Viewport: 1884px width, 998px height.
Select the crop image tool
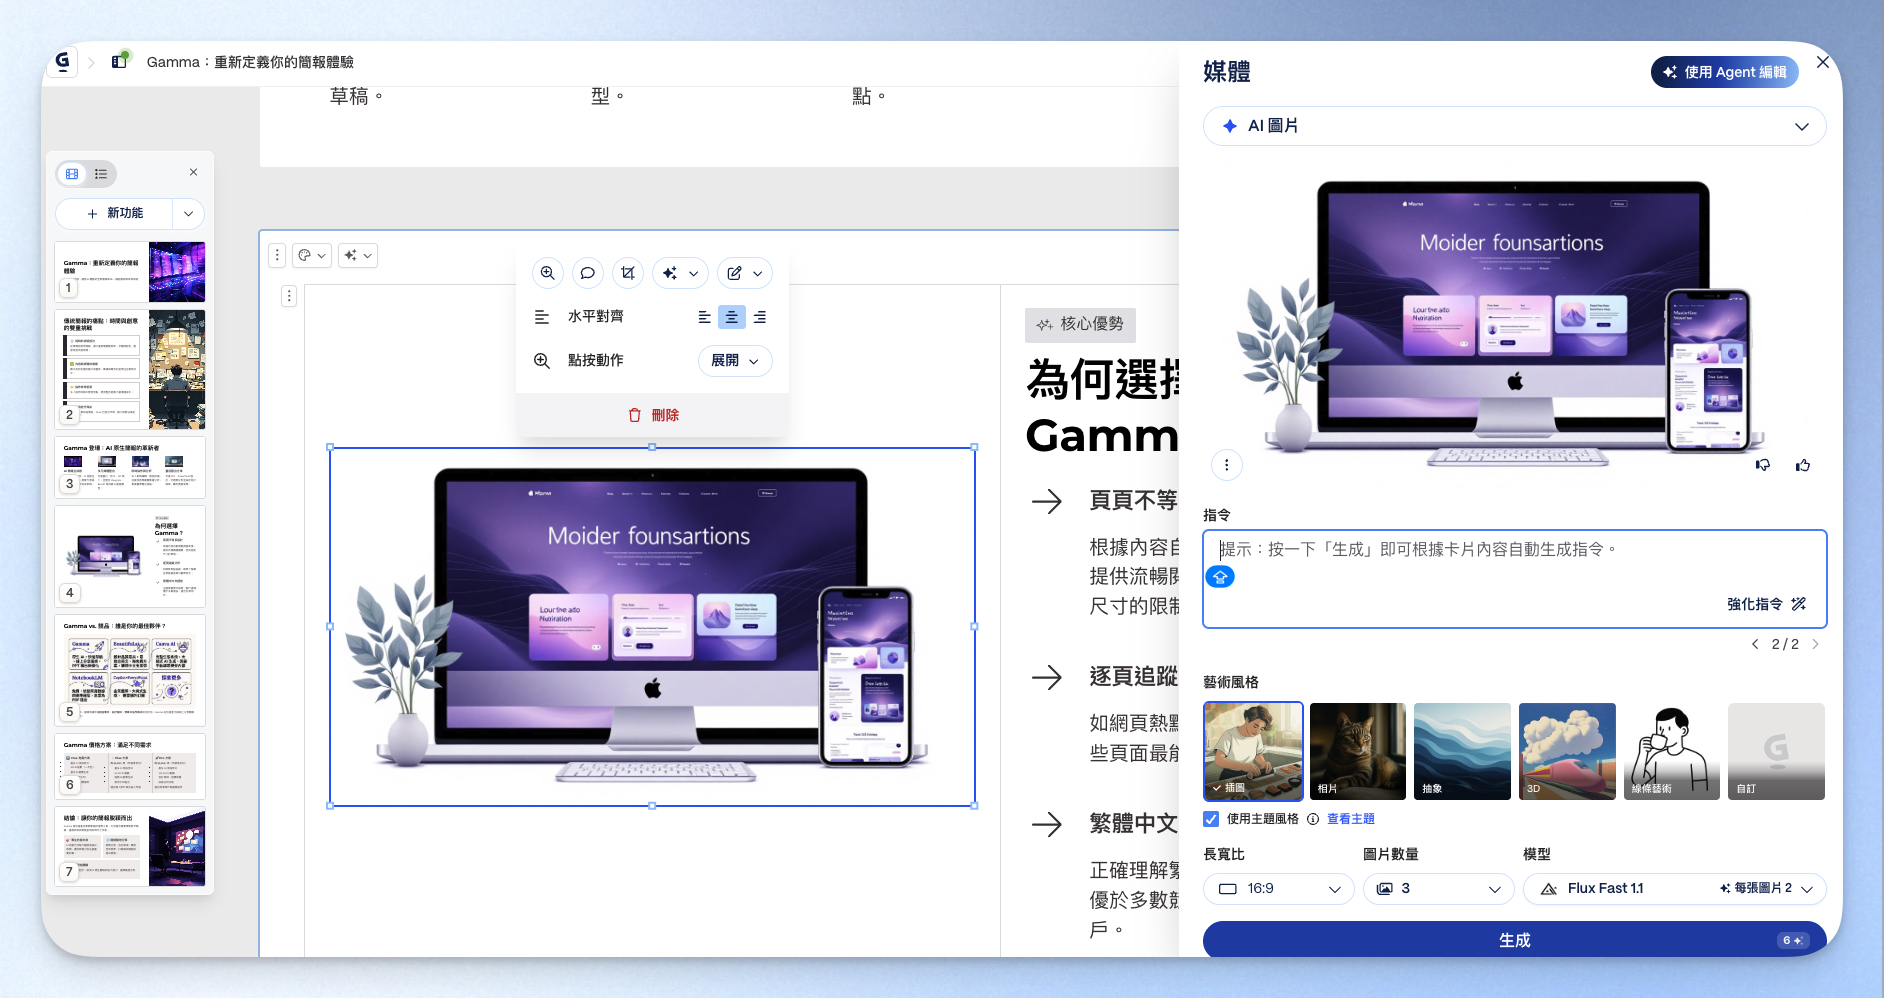[628, 273]
